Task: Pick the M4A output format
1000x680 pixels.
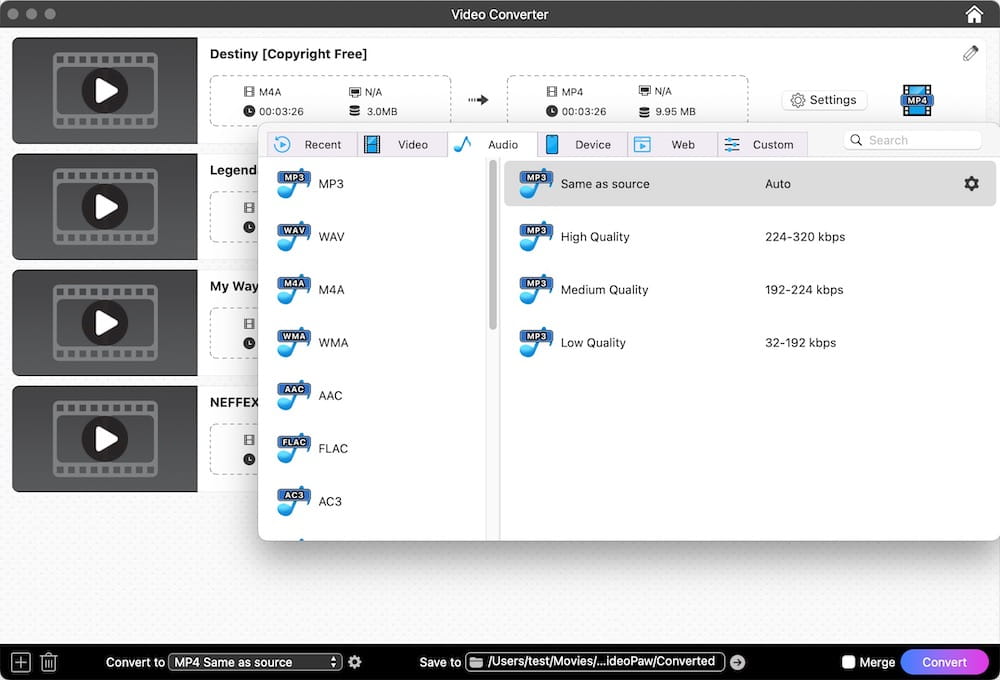Action: (x=292, y=289)
